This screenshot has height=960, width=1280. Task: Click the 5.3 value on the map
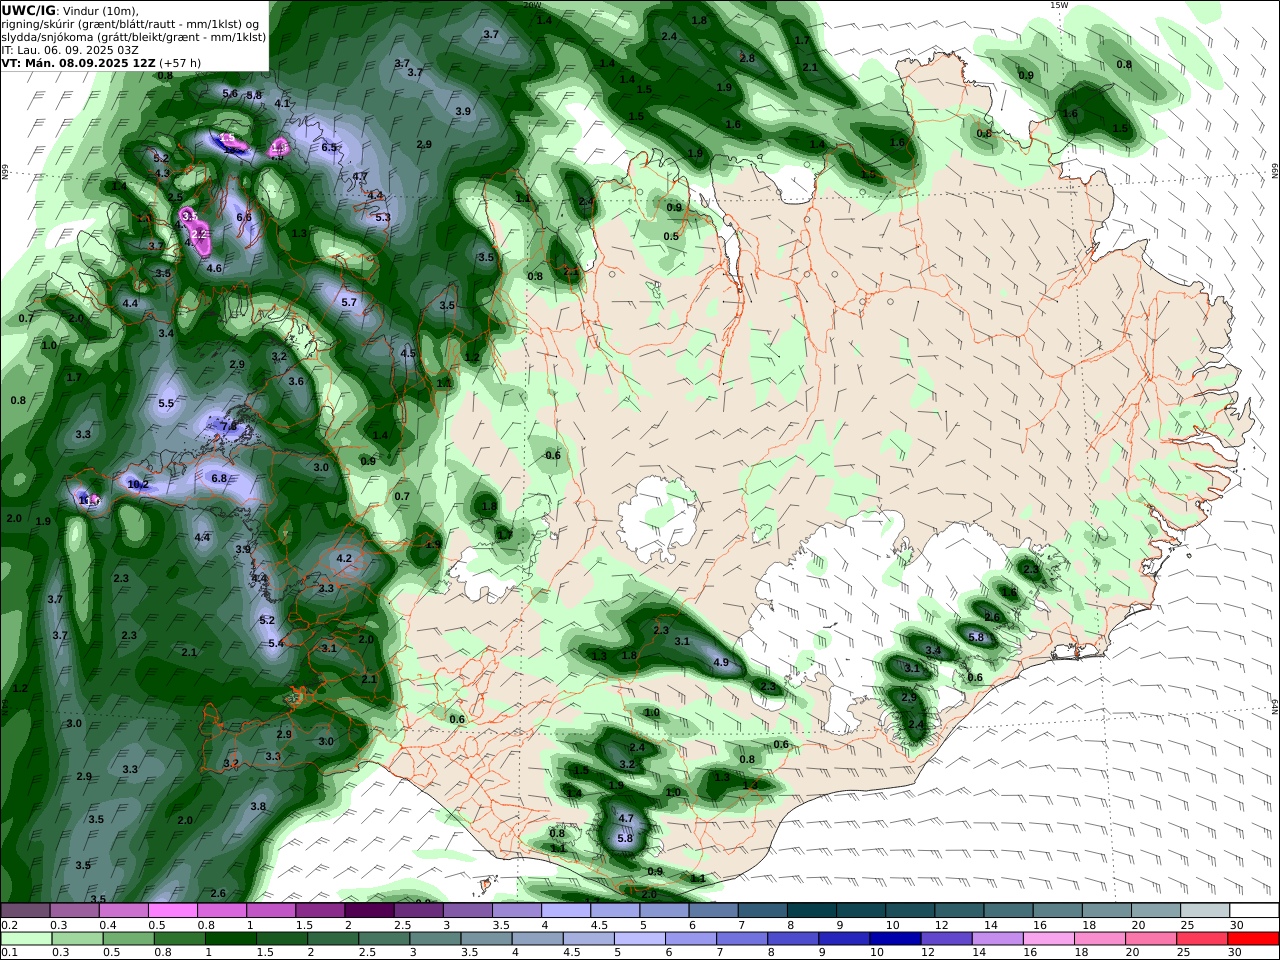tap(382, 217)
